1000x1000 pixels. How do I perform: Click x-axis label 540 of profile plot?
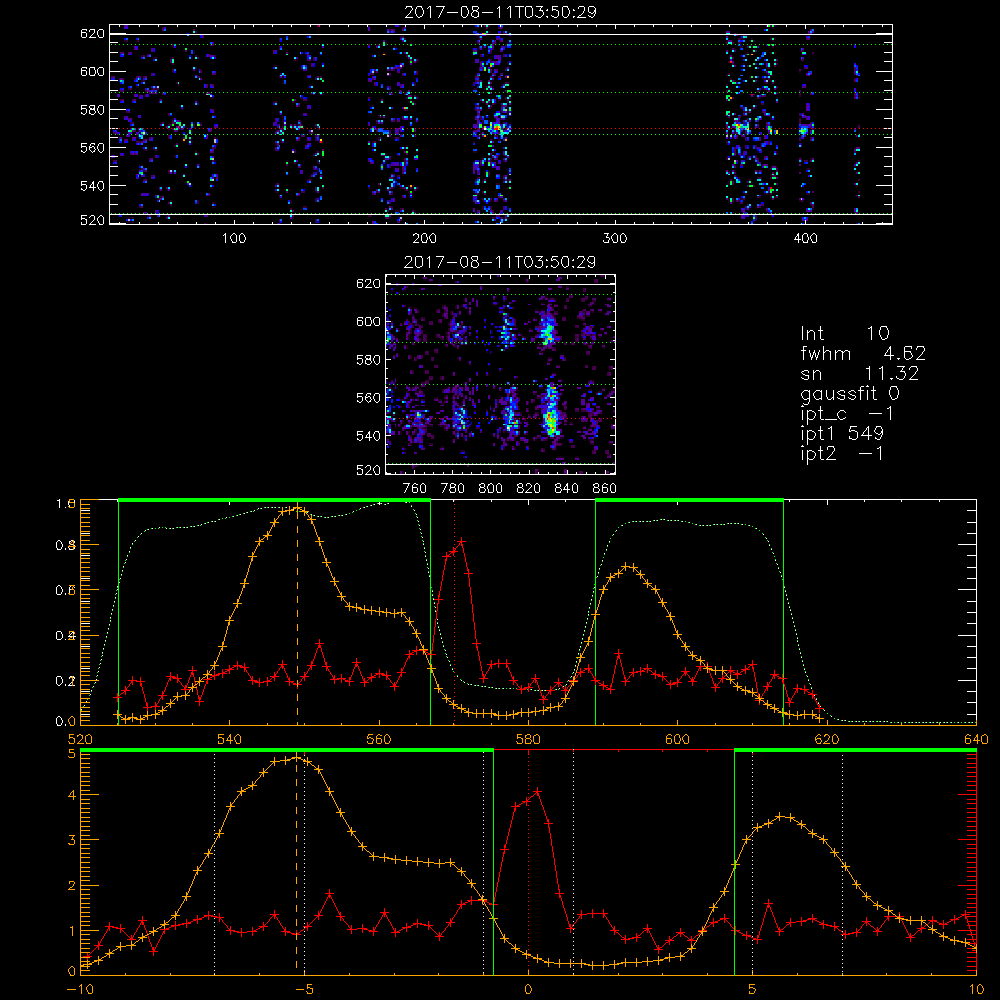pos(229,739)
